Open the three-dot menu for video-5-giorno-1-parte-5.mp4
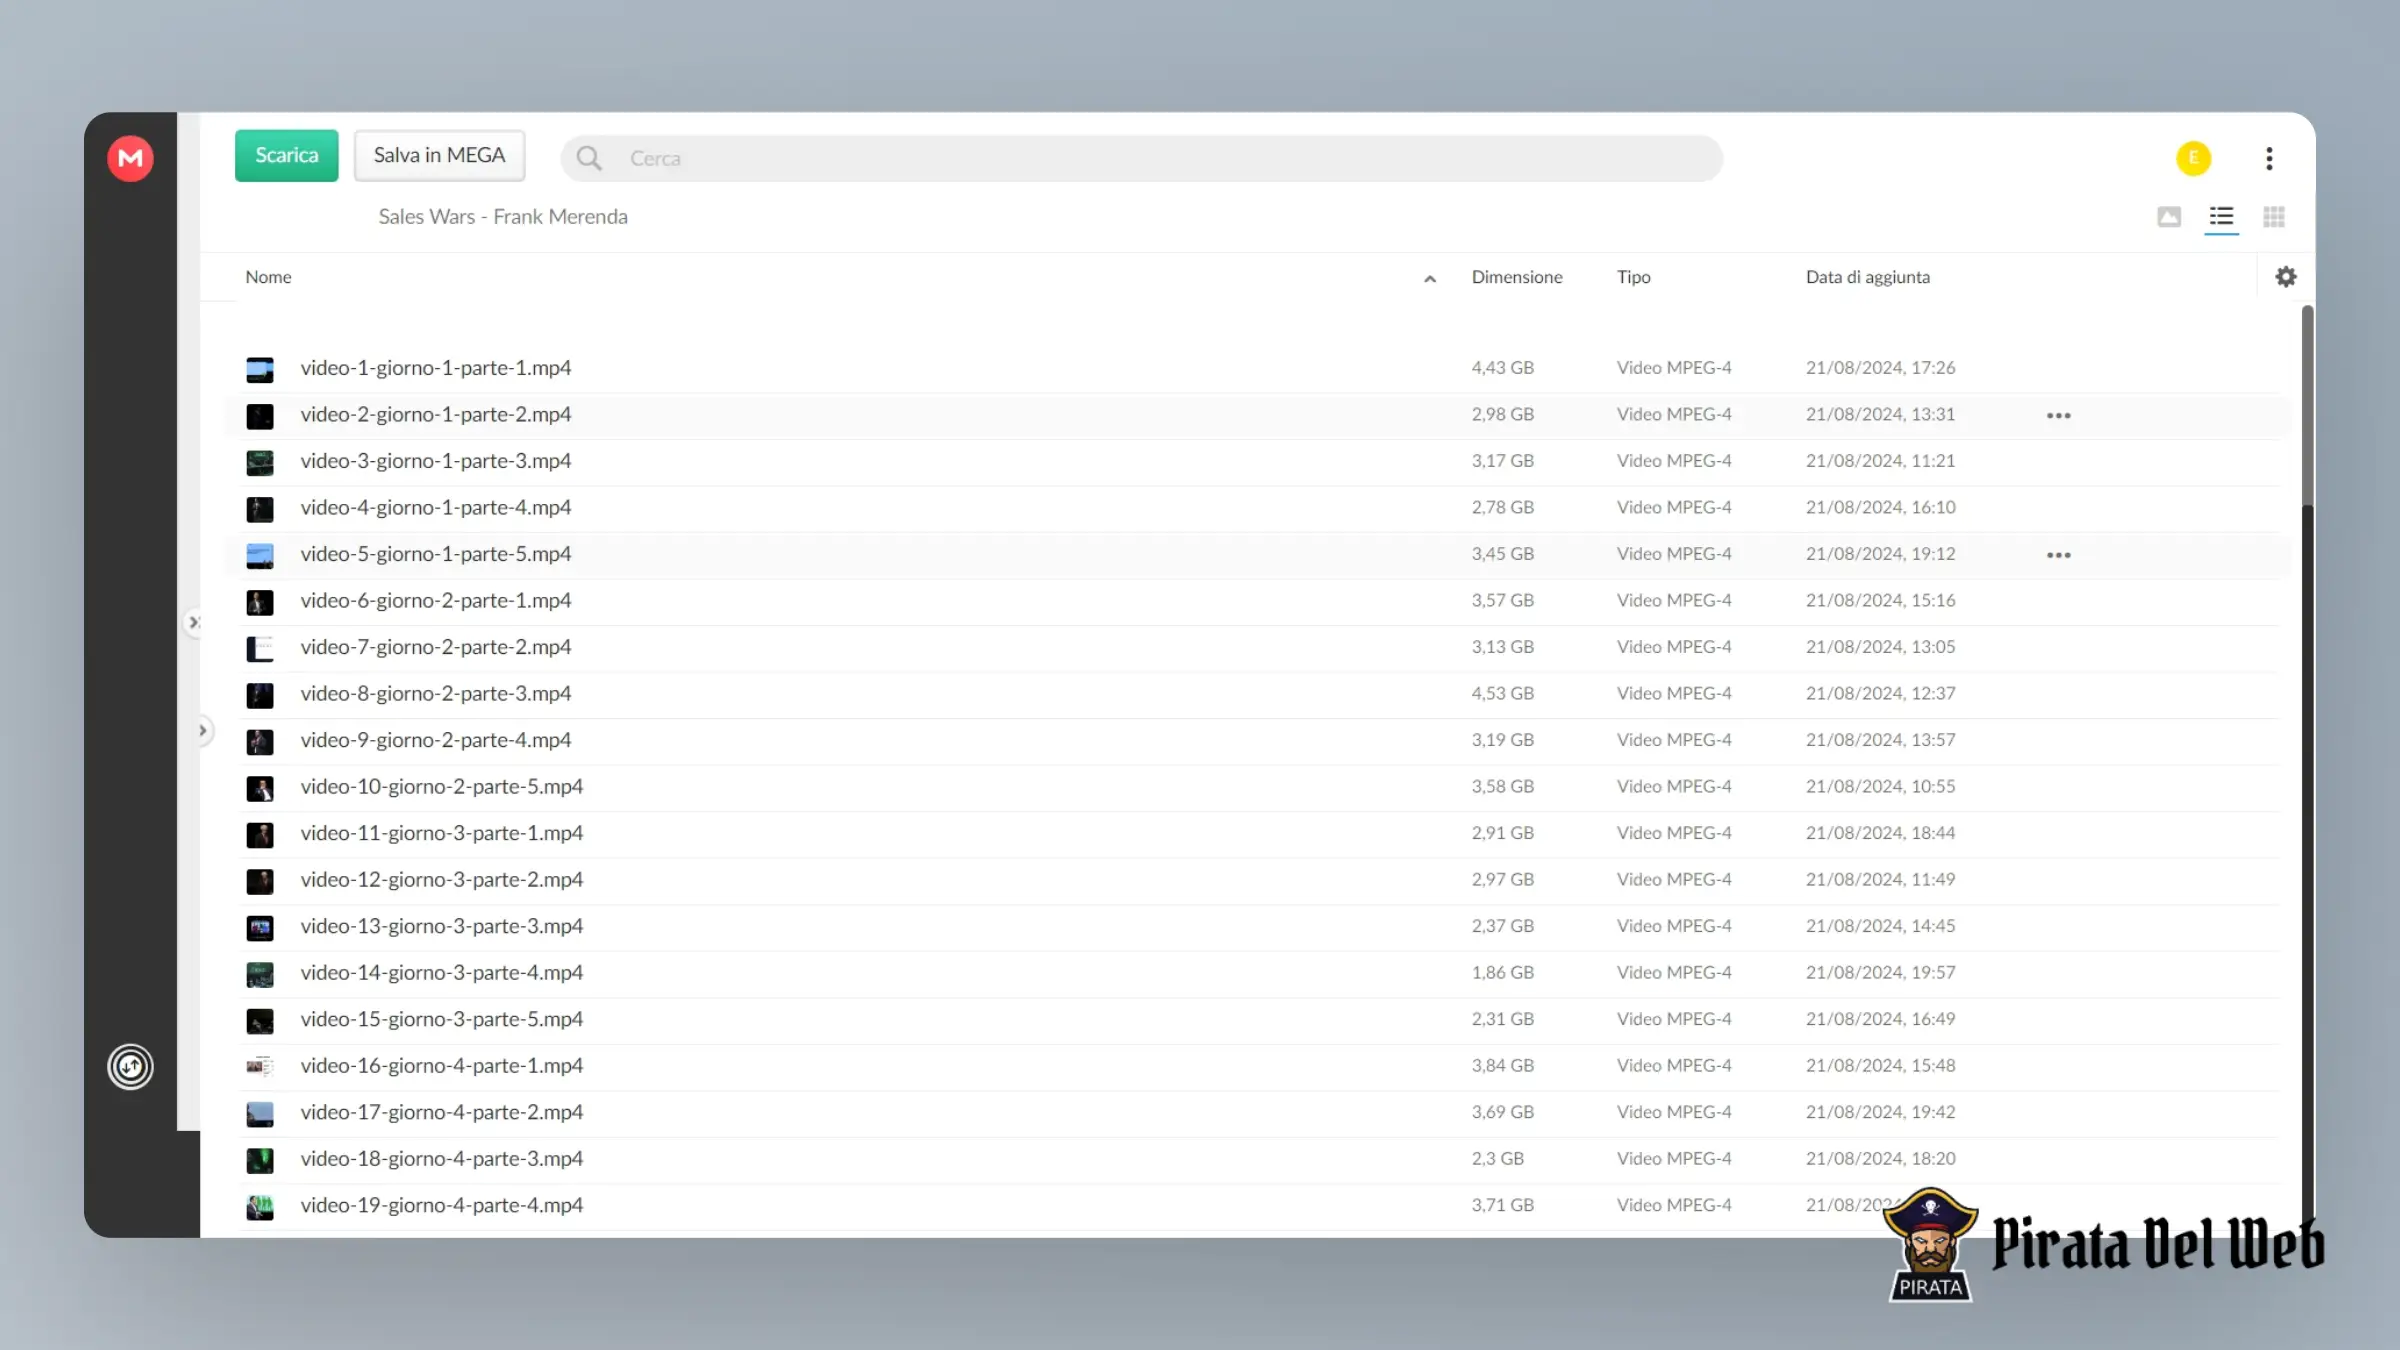The image size is (2400, 1350). pos(2058,555)
